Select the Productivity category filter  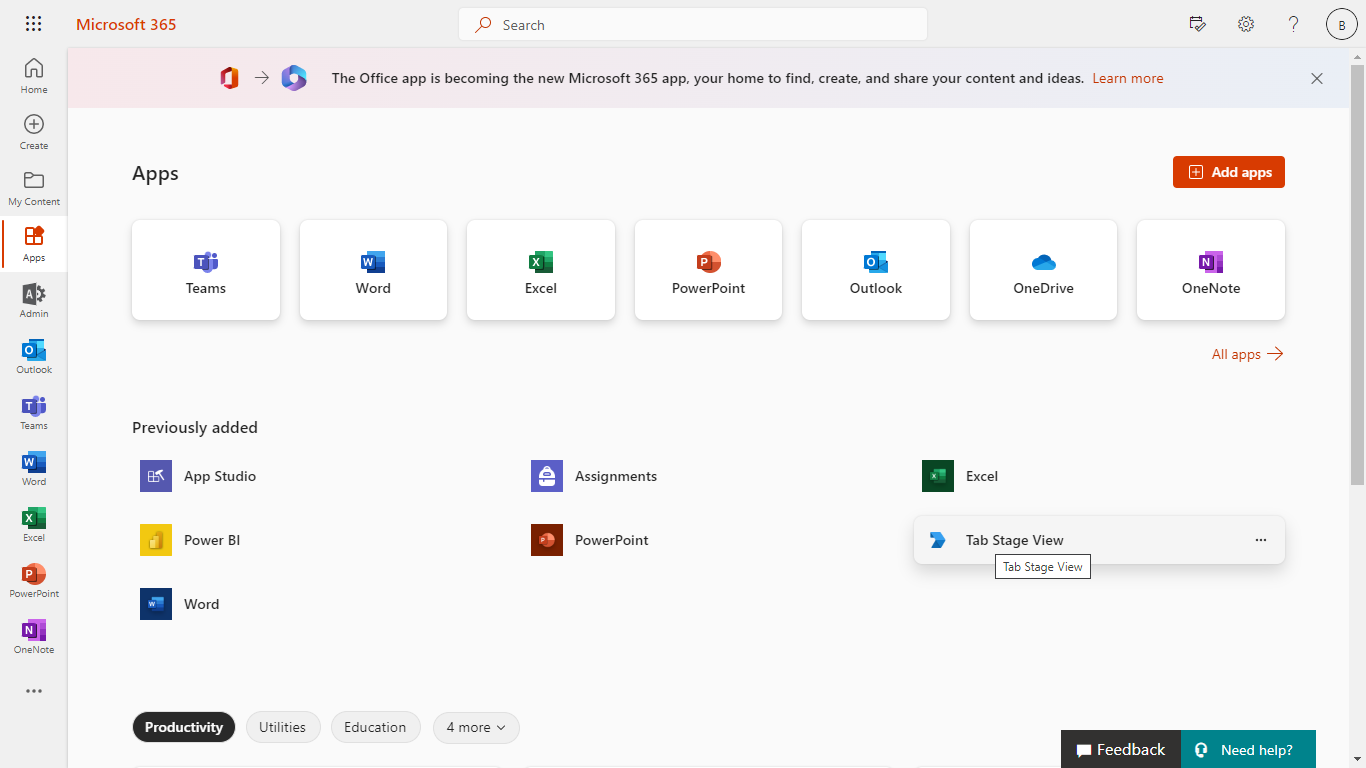point(183,727)
